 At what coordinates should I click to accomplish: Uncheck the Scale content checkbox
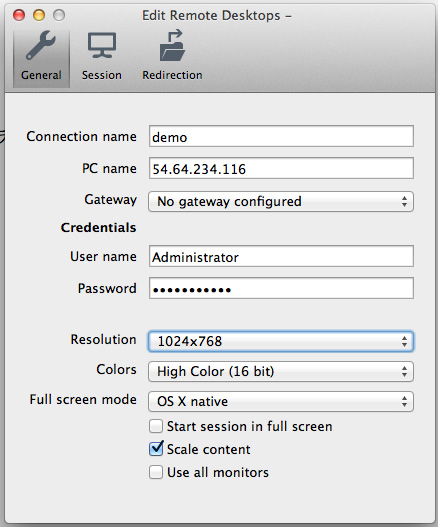156,449
